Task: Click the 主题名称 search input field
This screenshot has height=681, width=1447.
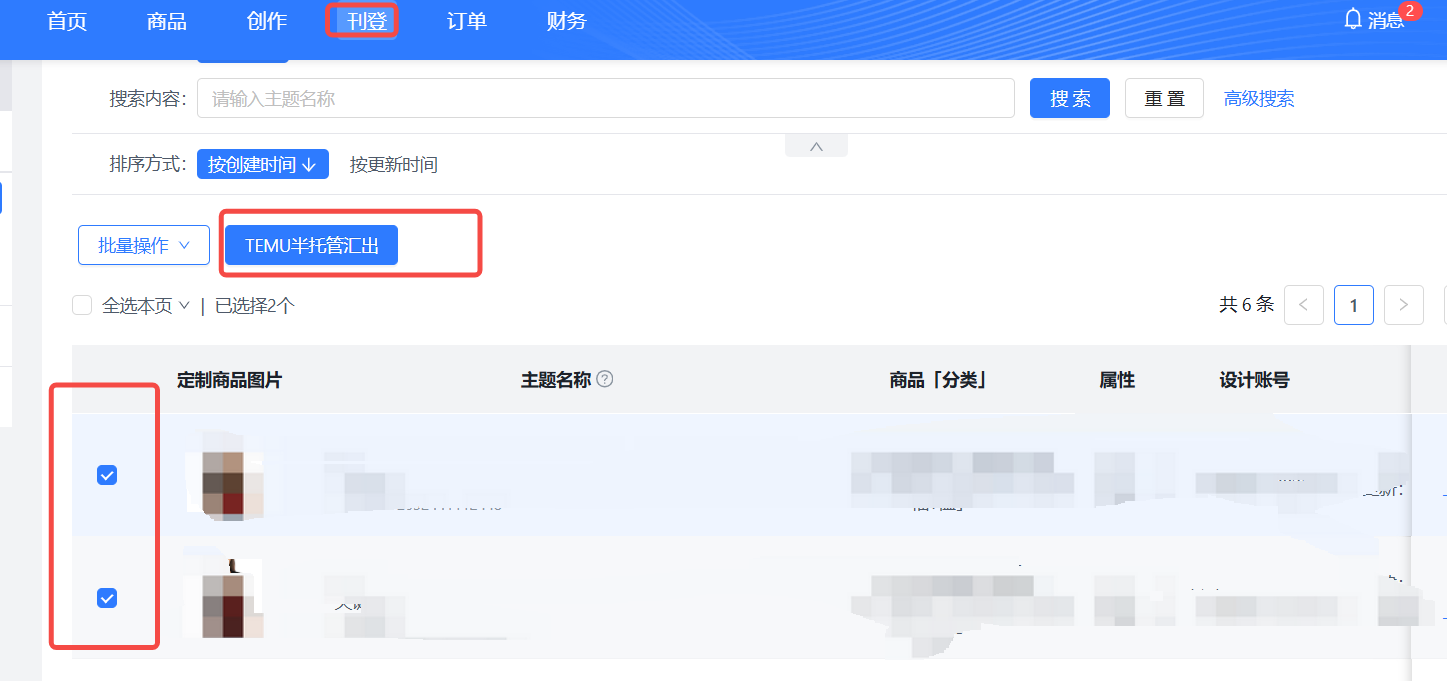Action: pyautogui.click(x=606, y=97)
